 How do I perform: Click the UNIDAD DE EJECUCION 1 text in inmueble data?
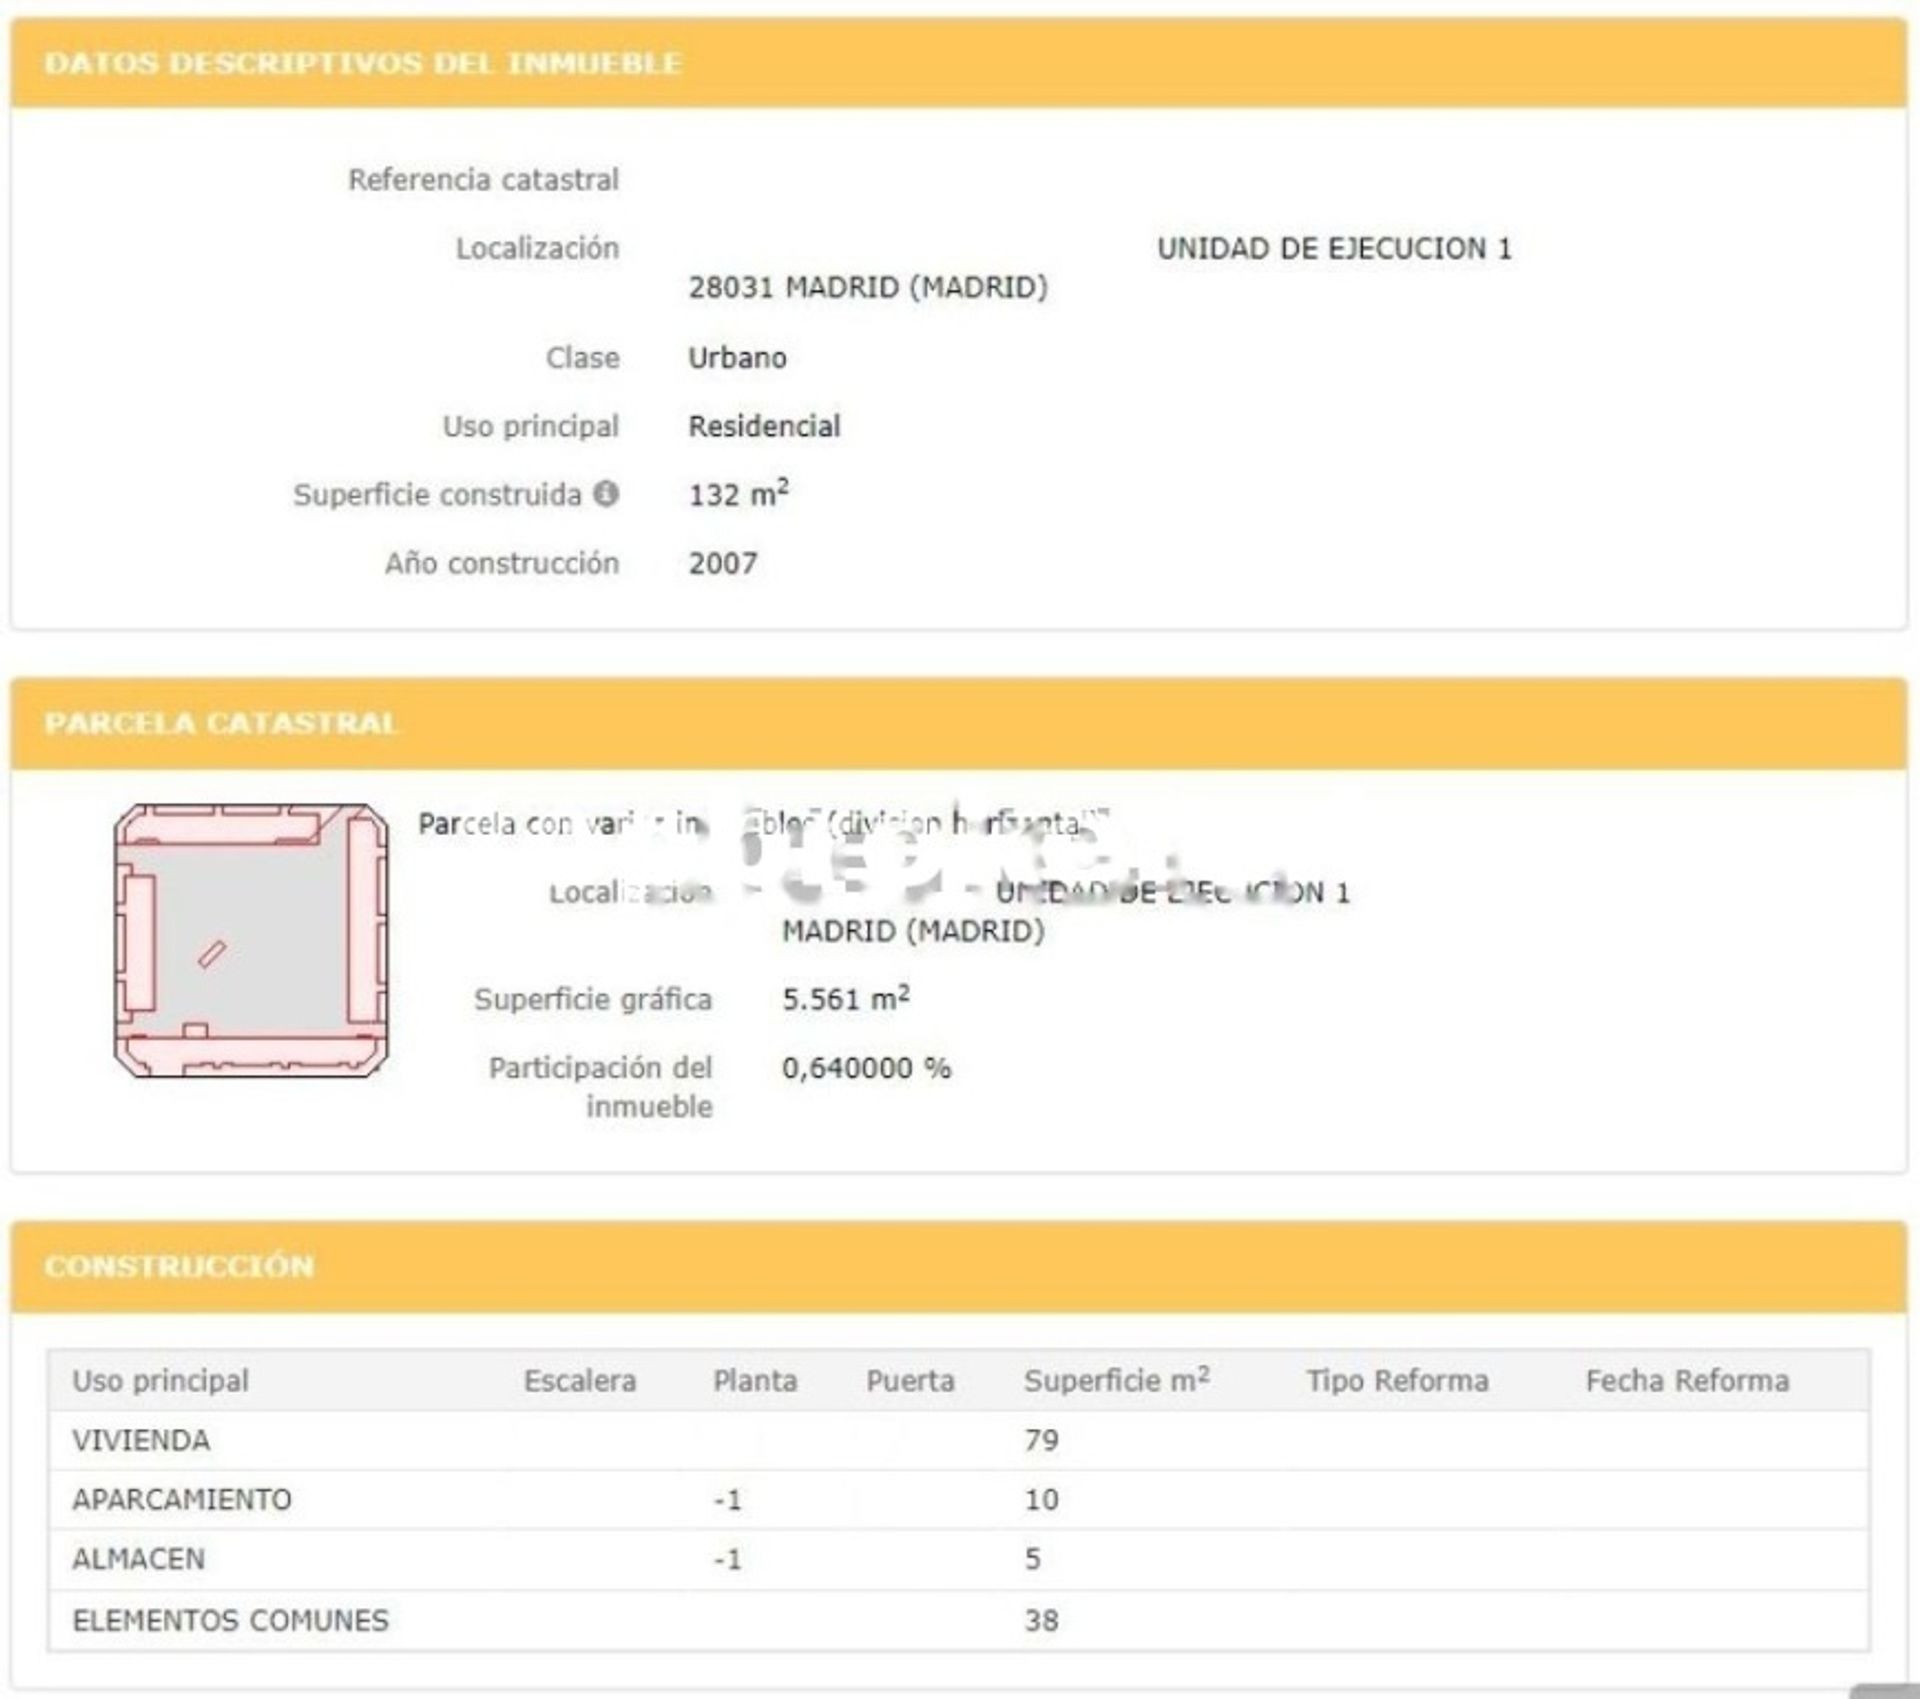coord(1334,248)
